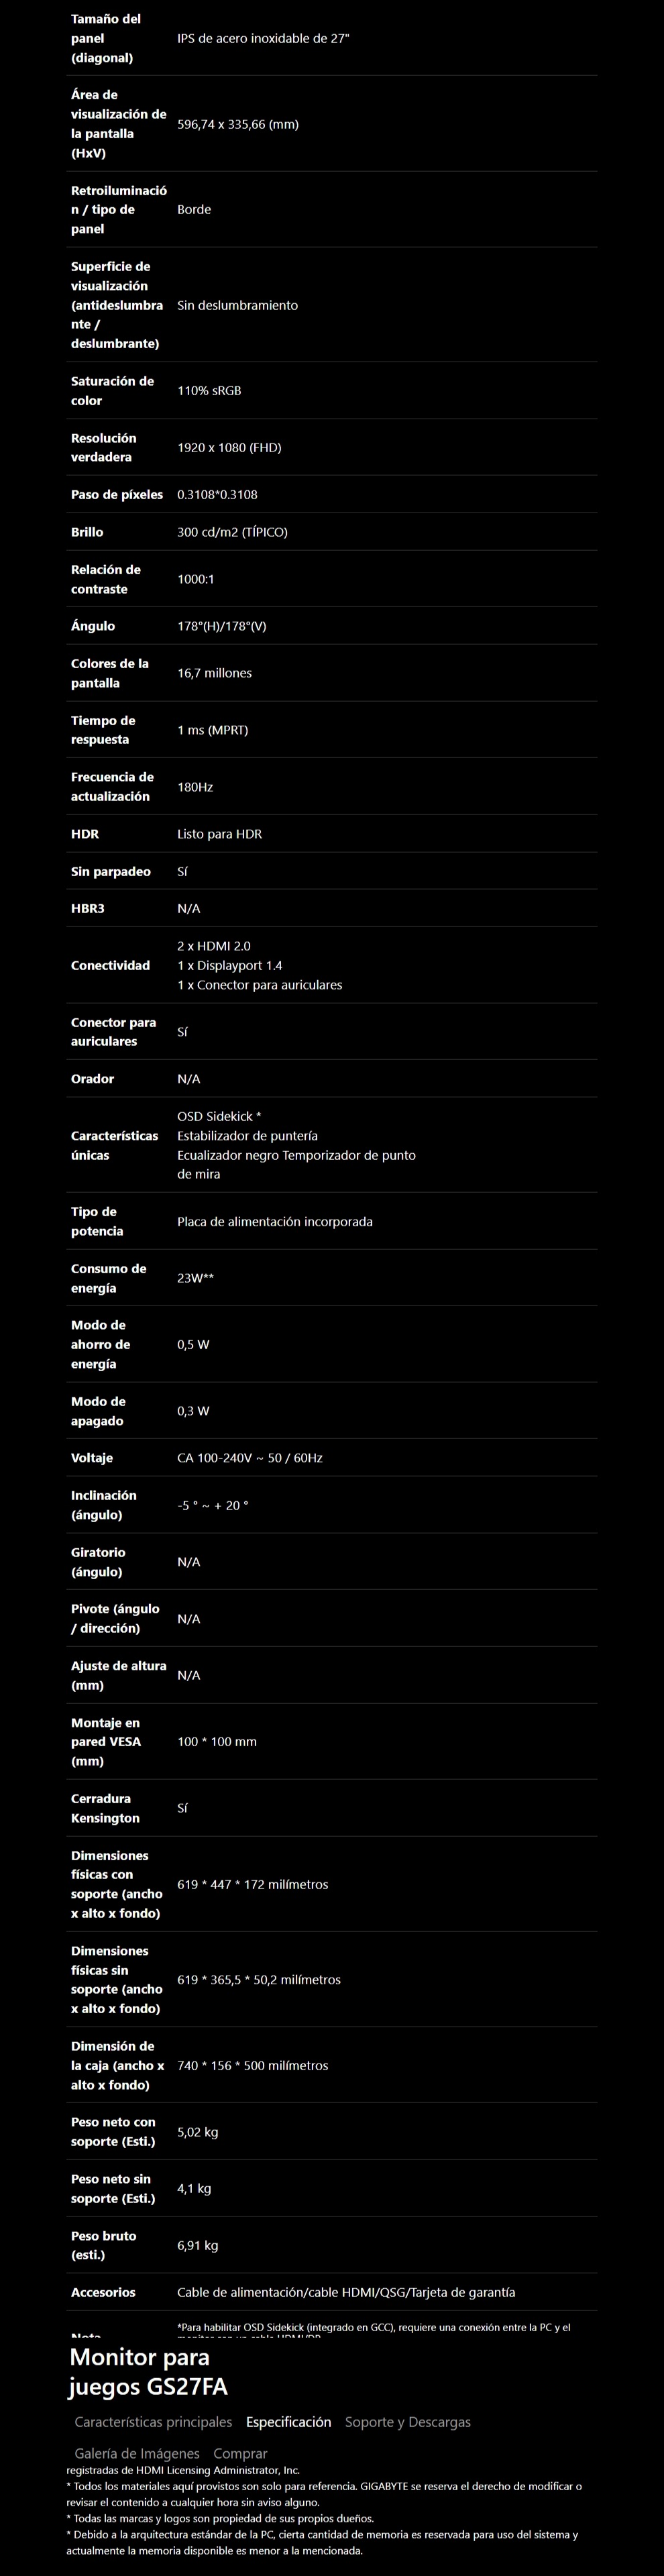Click the Listo para HDR value

click(x=219, y=834)
